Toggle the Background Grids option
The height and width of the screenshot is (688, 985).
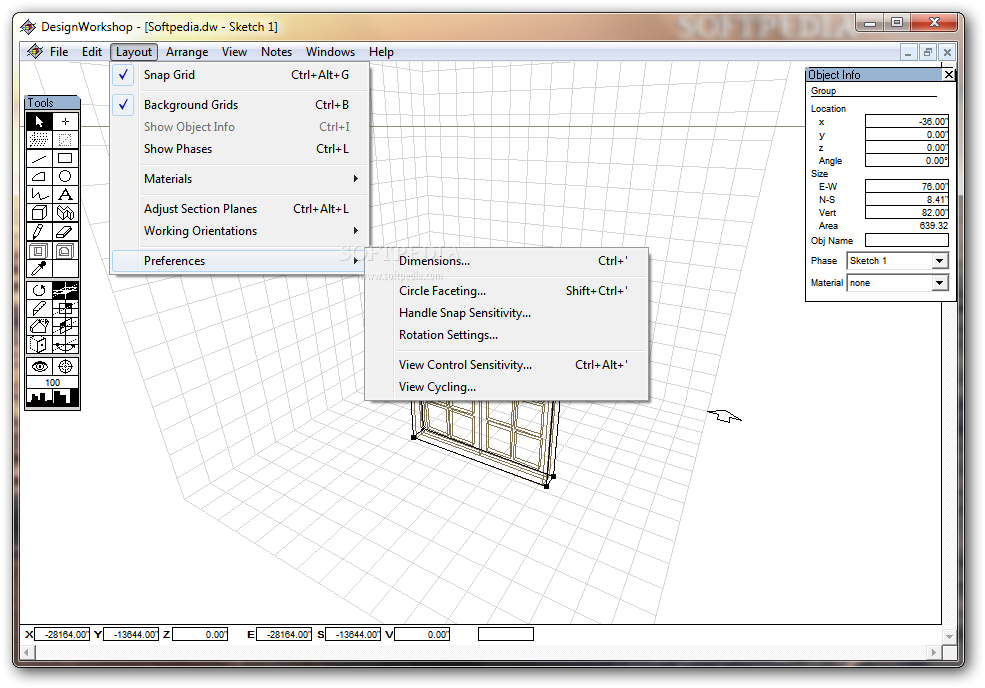[x=241, y=105]
